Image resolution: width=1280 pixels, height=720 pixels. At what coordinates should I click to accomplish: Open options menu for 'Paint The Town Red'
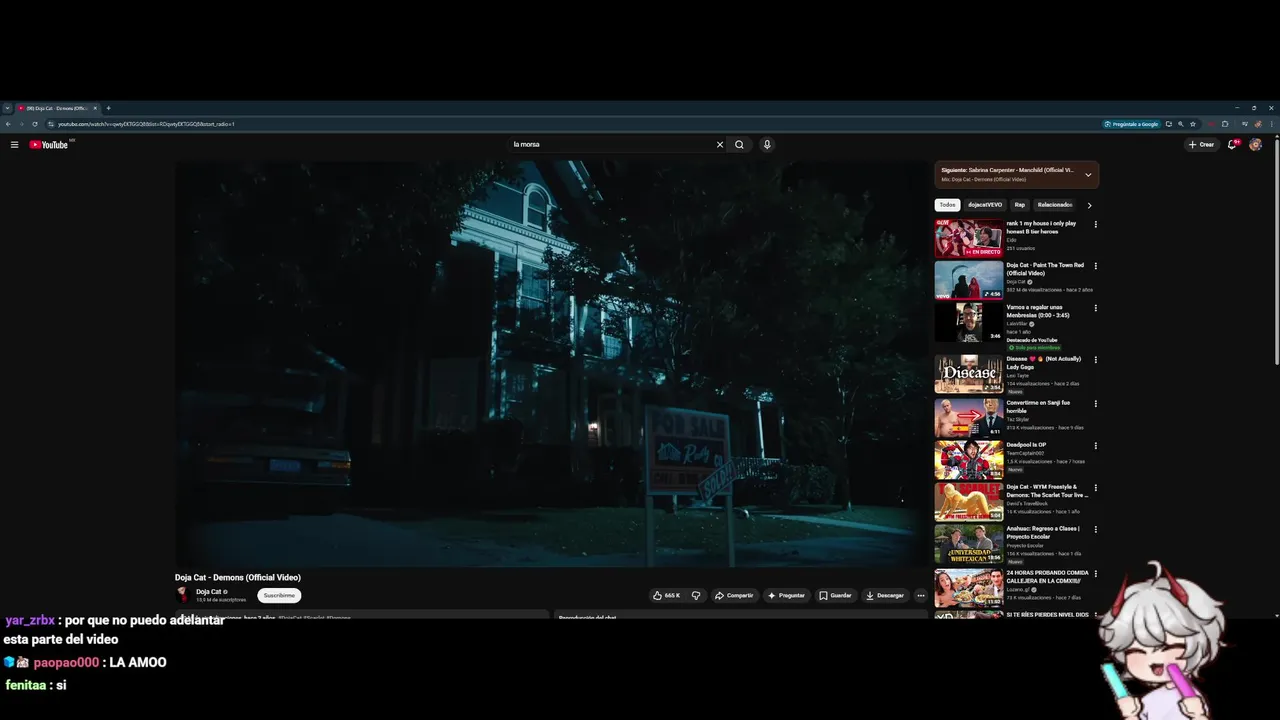1095,266
